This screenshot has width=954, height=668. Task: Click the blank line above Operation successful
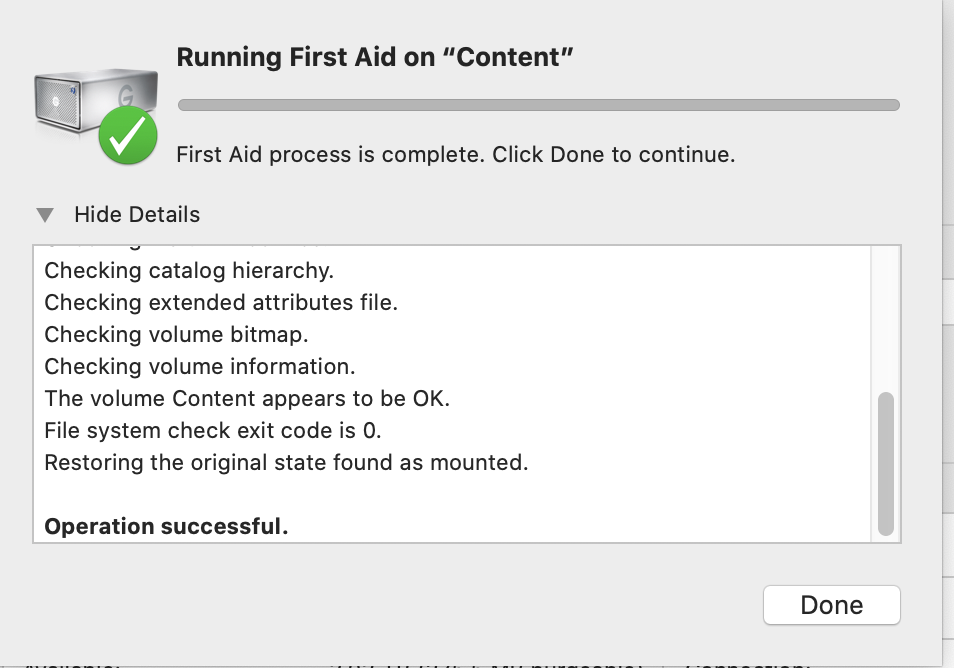point(452,495)
